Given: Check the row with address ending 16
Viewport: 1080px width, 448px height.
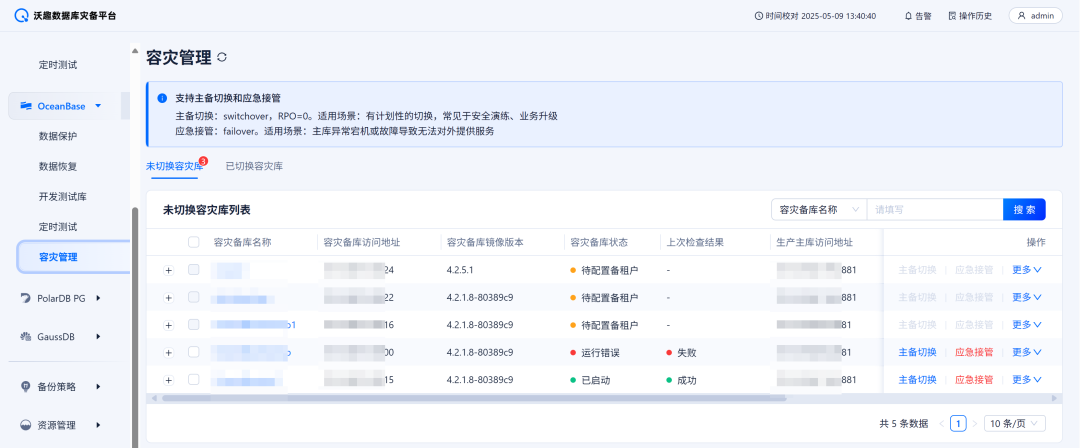Looking at the screenshot, I should click(194, 325).
